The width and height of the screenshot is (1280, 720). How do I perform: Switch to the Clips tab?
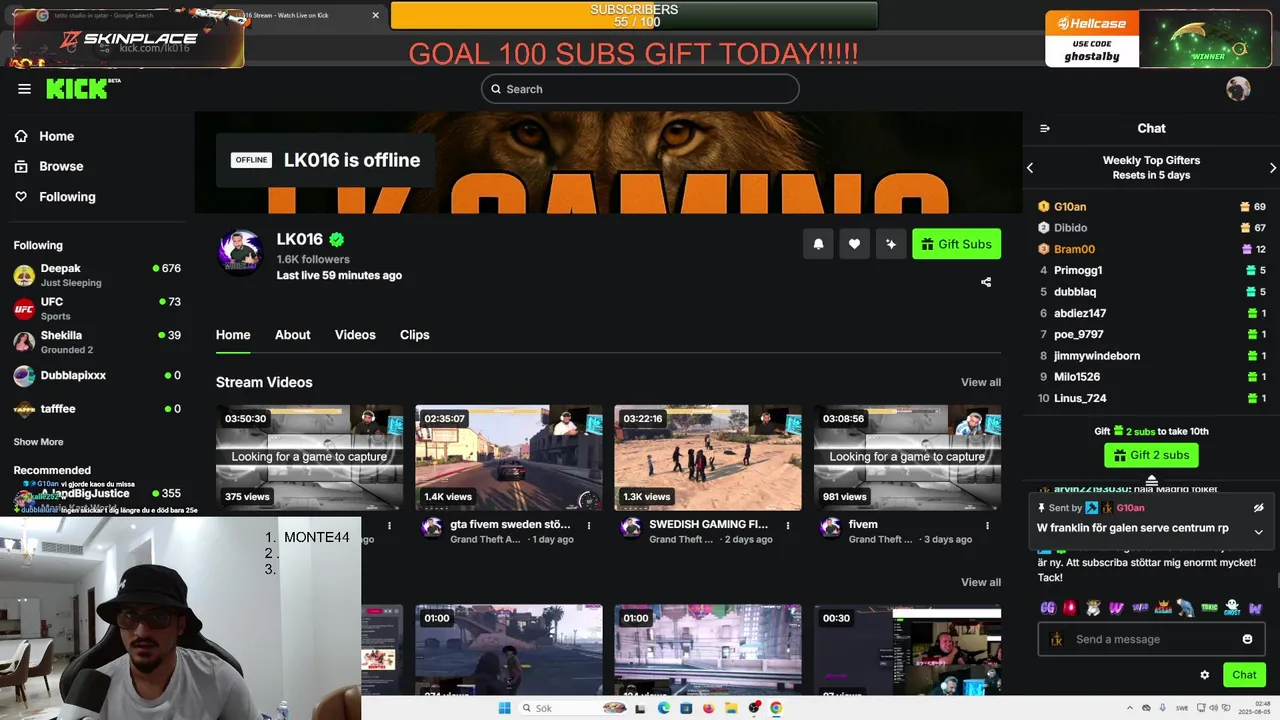414,335
